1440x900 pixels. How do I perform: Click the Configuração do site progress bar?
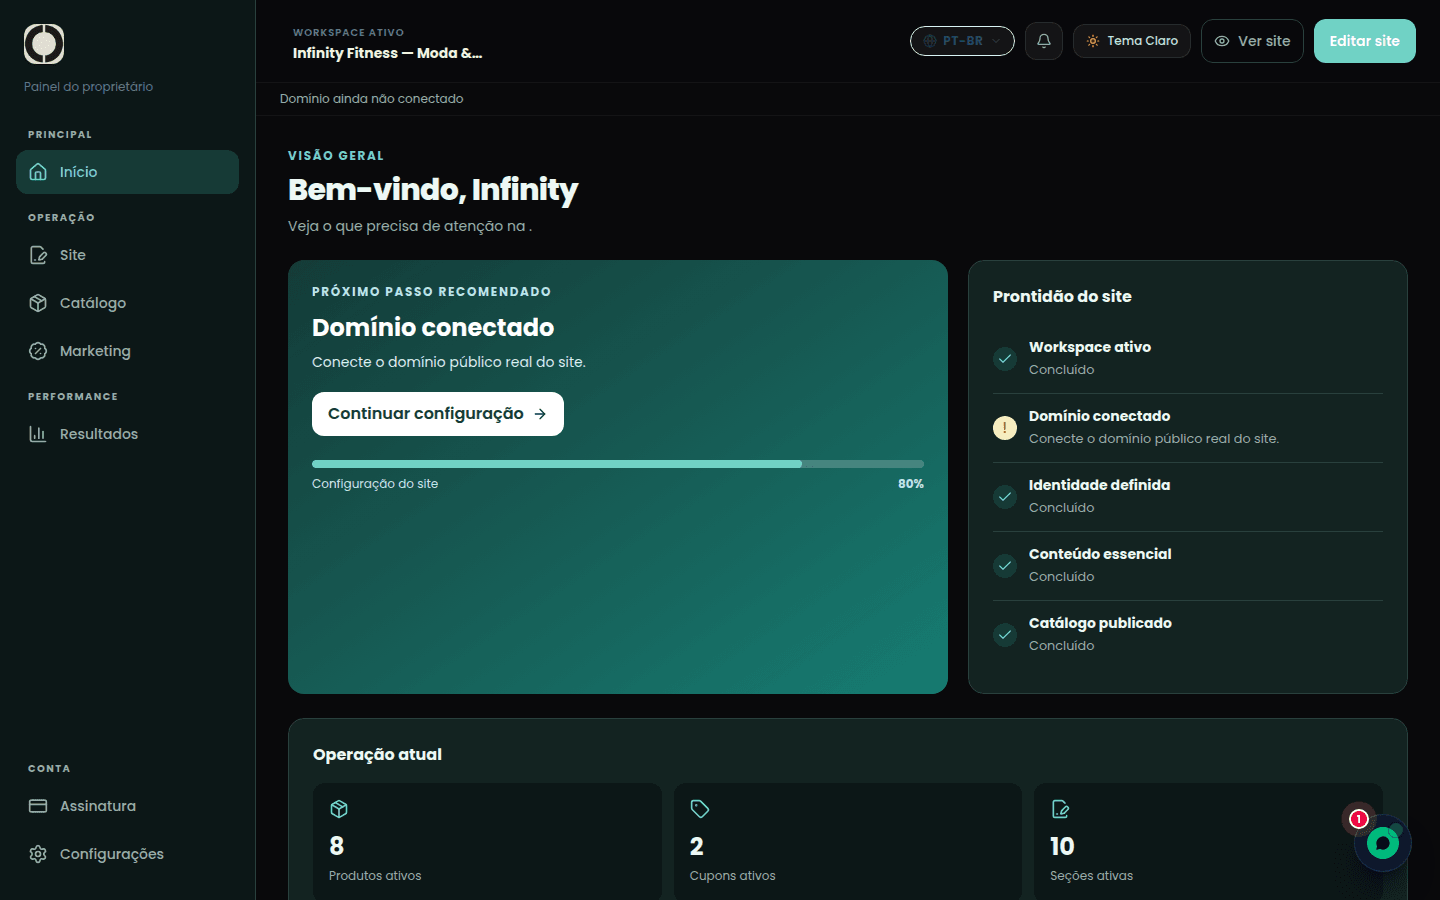point(618,464)
